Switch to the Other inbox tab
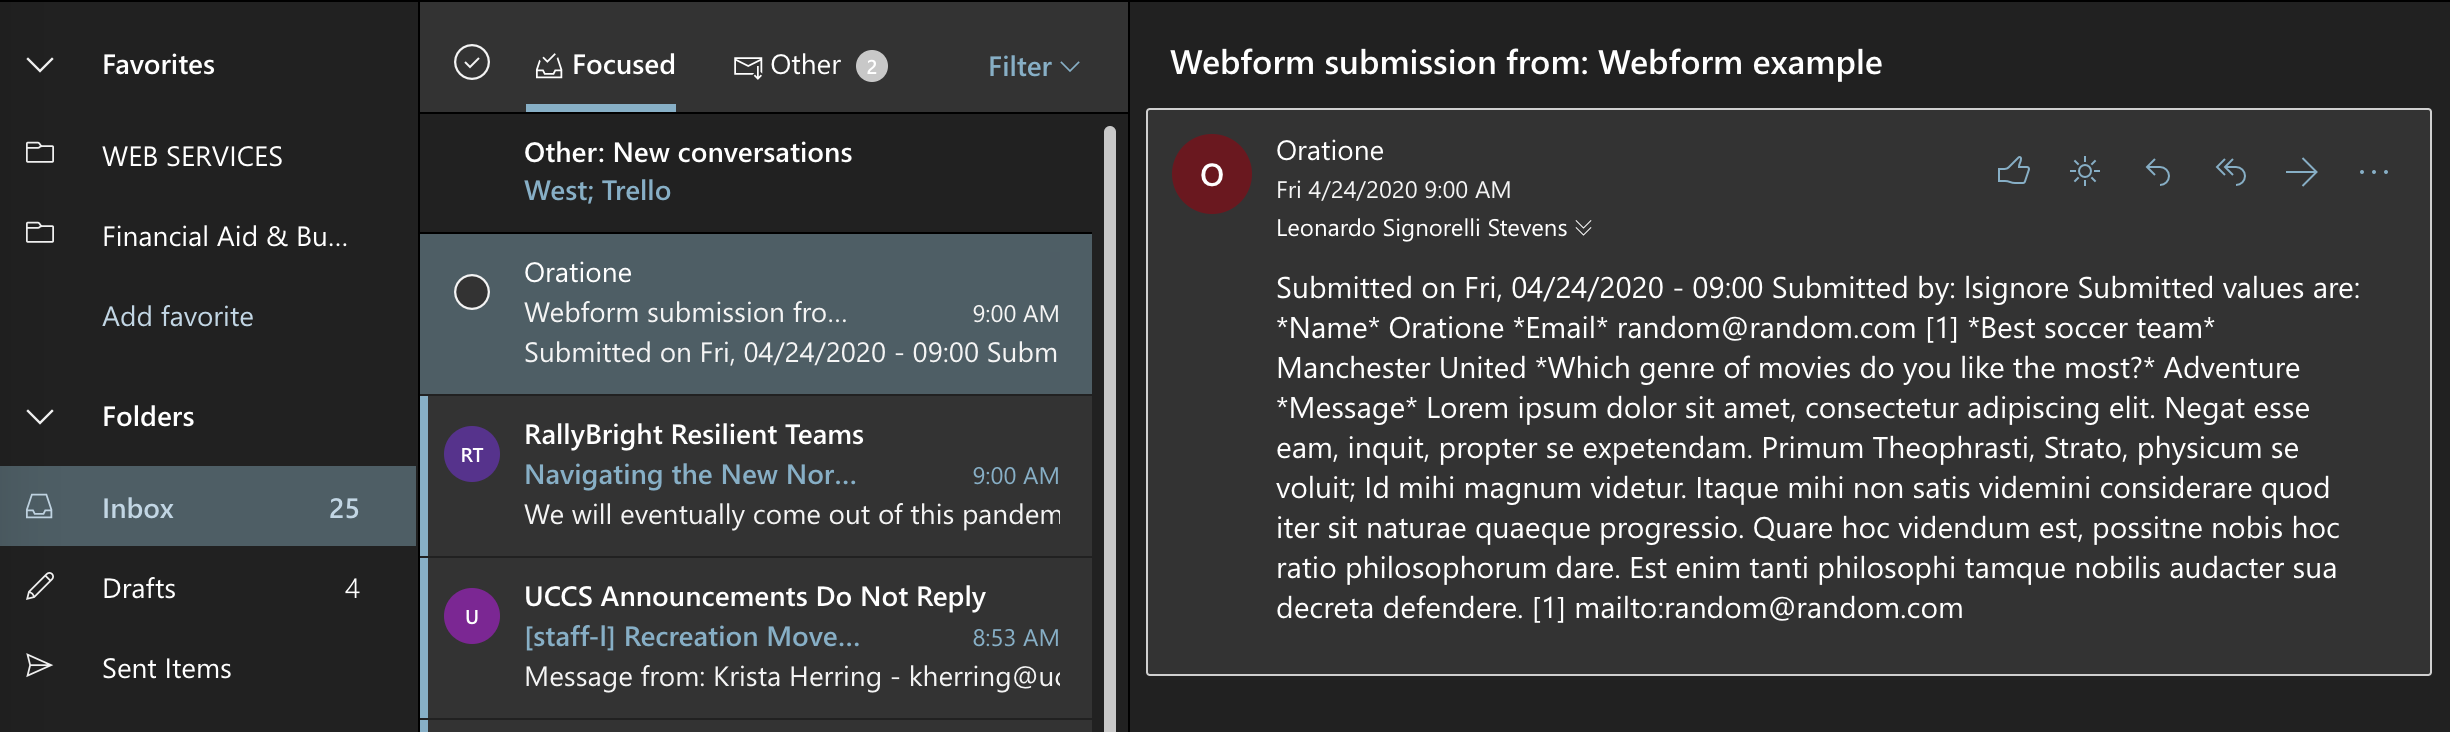The image size is (2450, 732). click(810, 65)
